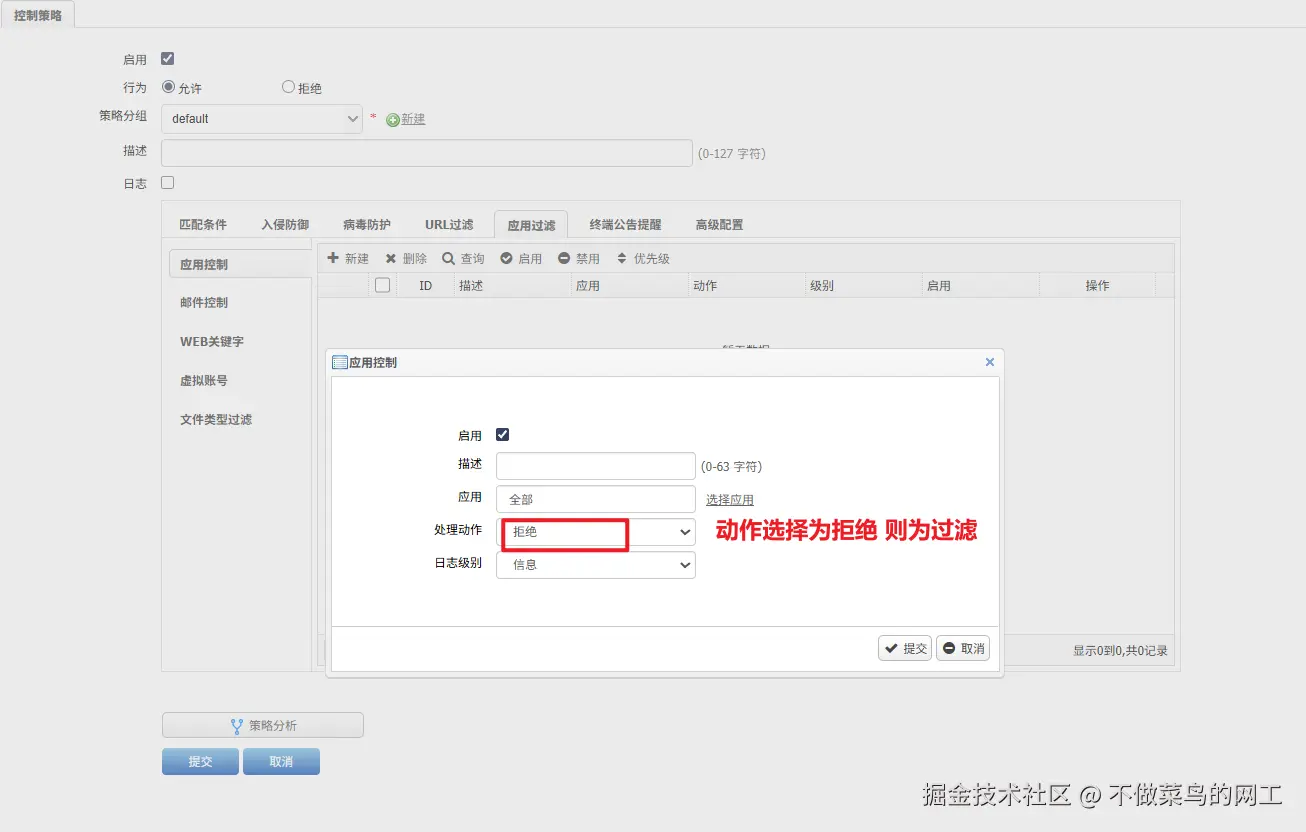The width and height of the screenshot is (1306, 832).
Task: Click the 显示0到0,共0记录 status text
Action: point(1120,651)
